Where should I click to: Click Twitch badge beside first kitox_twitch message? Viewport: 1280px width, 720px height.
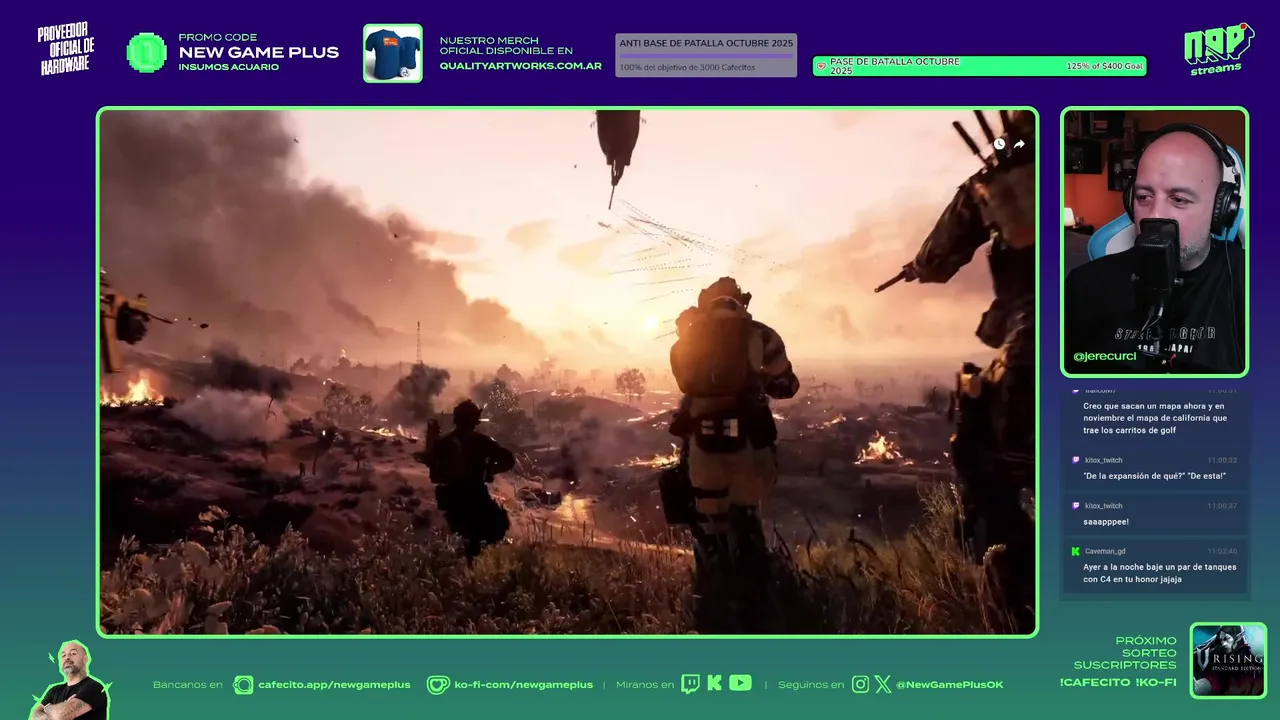(x=1075, y=460)
